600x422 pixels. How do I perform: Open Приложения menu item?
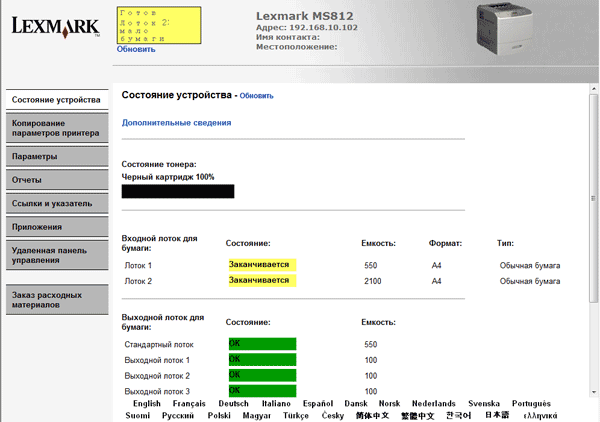click(57, 227)
